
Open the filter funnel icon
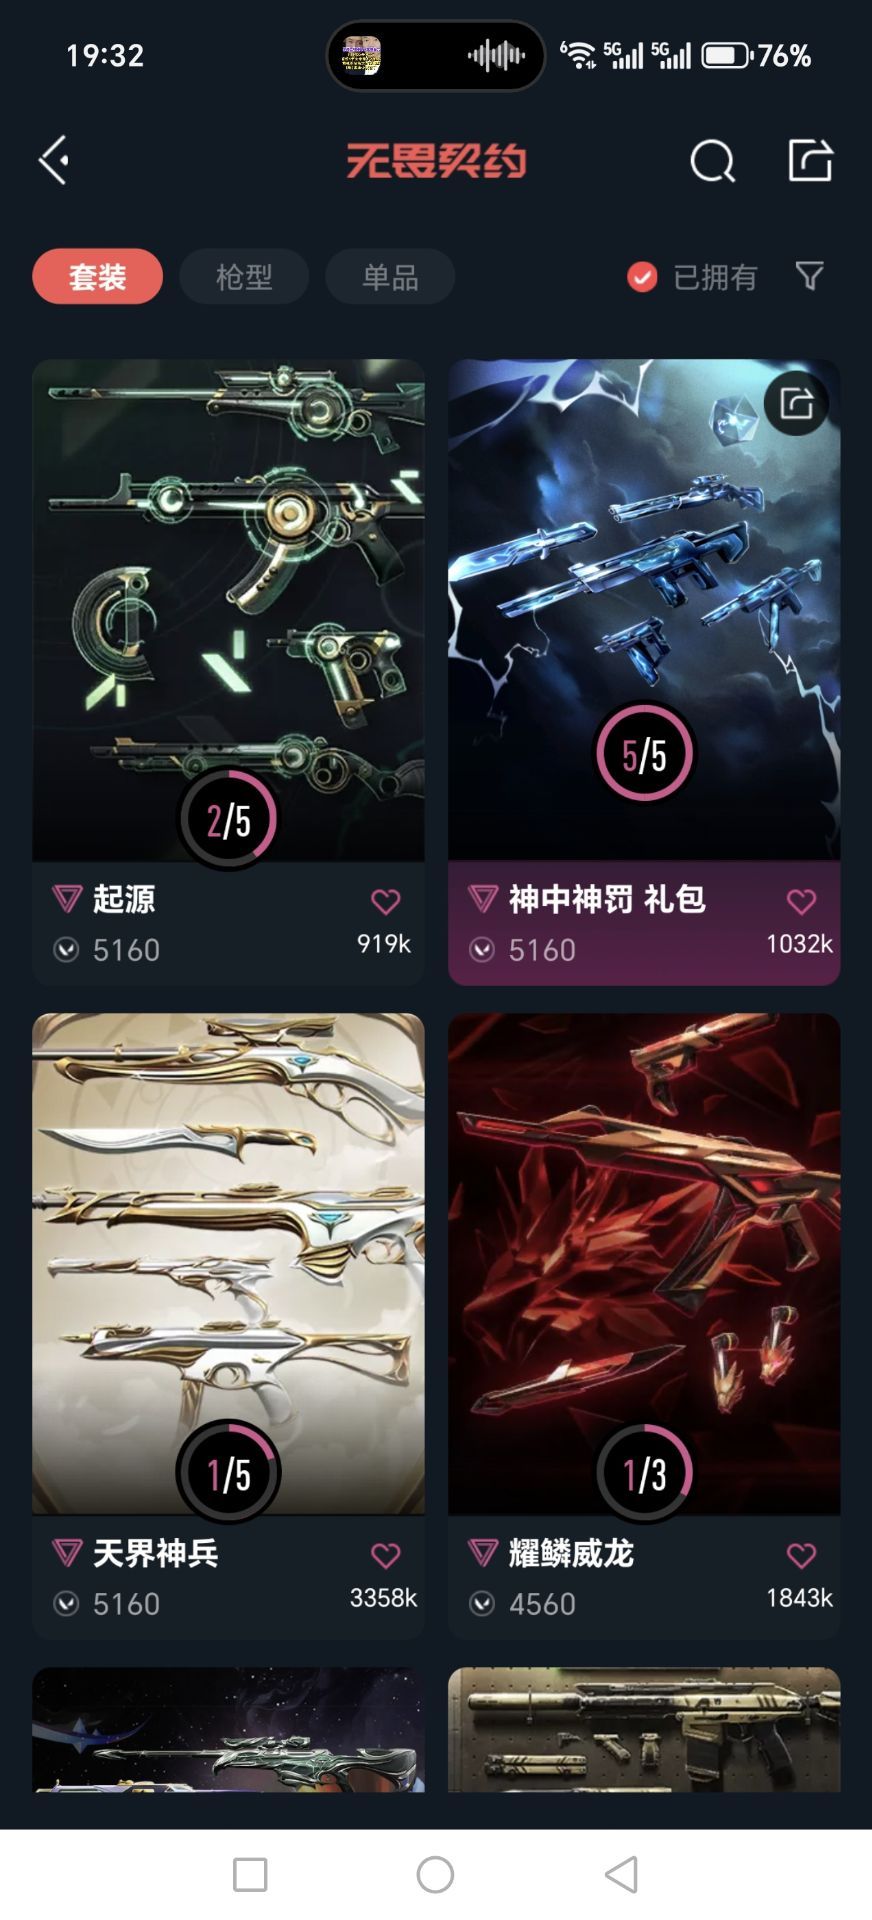[809, 276]
